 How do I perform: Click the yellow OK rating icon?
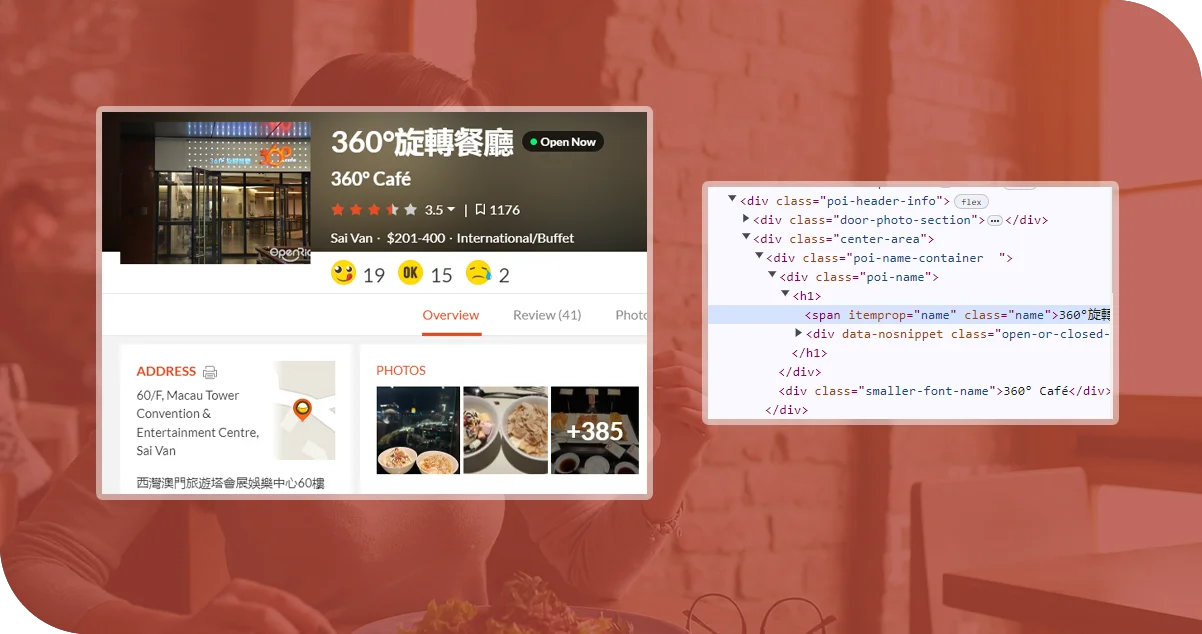410,273
